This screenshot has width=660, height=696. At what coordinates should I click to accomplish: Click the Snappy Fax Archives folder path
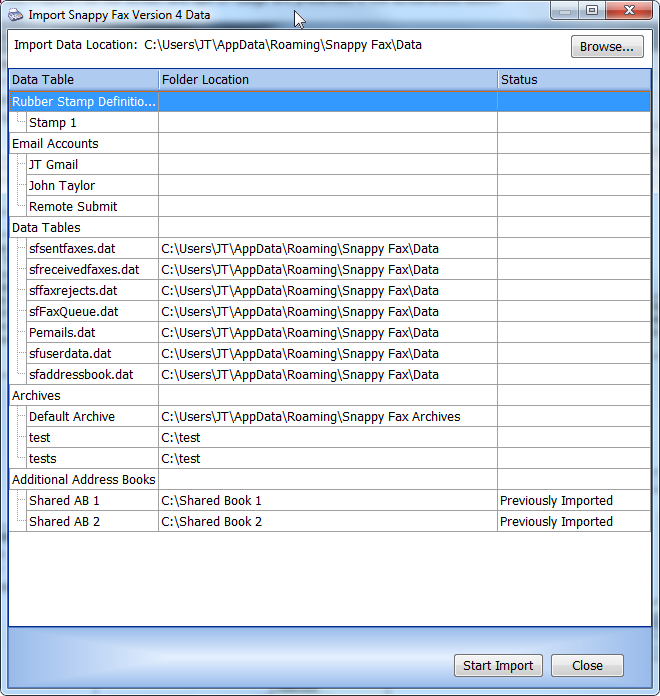[311, 416]
